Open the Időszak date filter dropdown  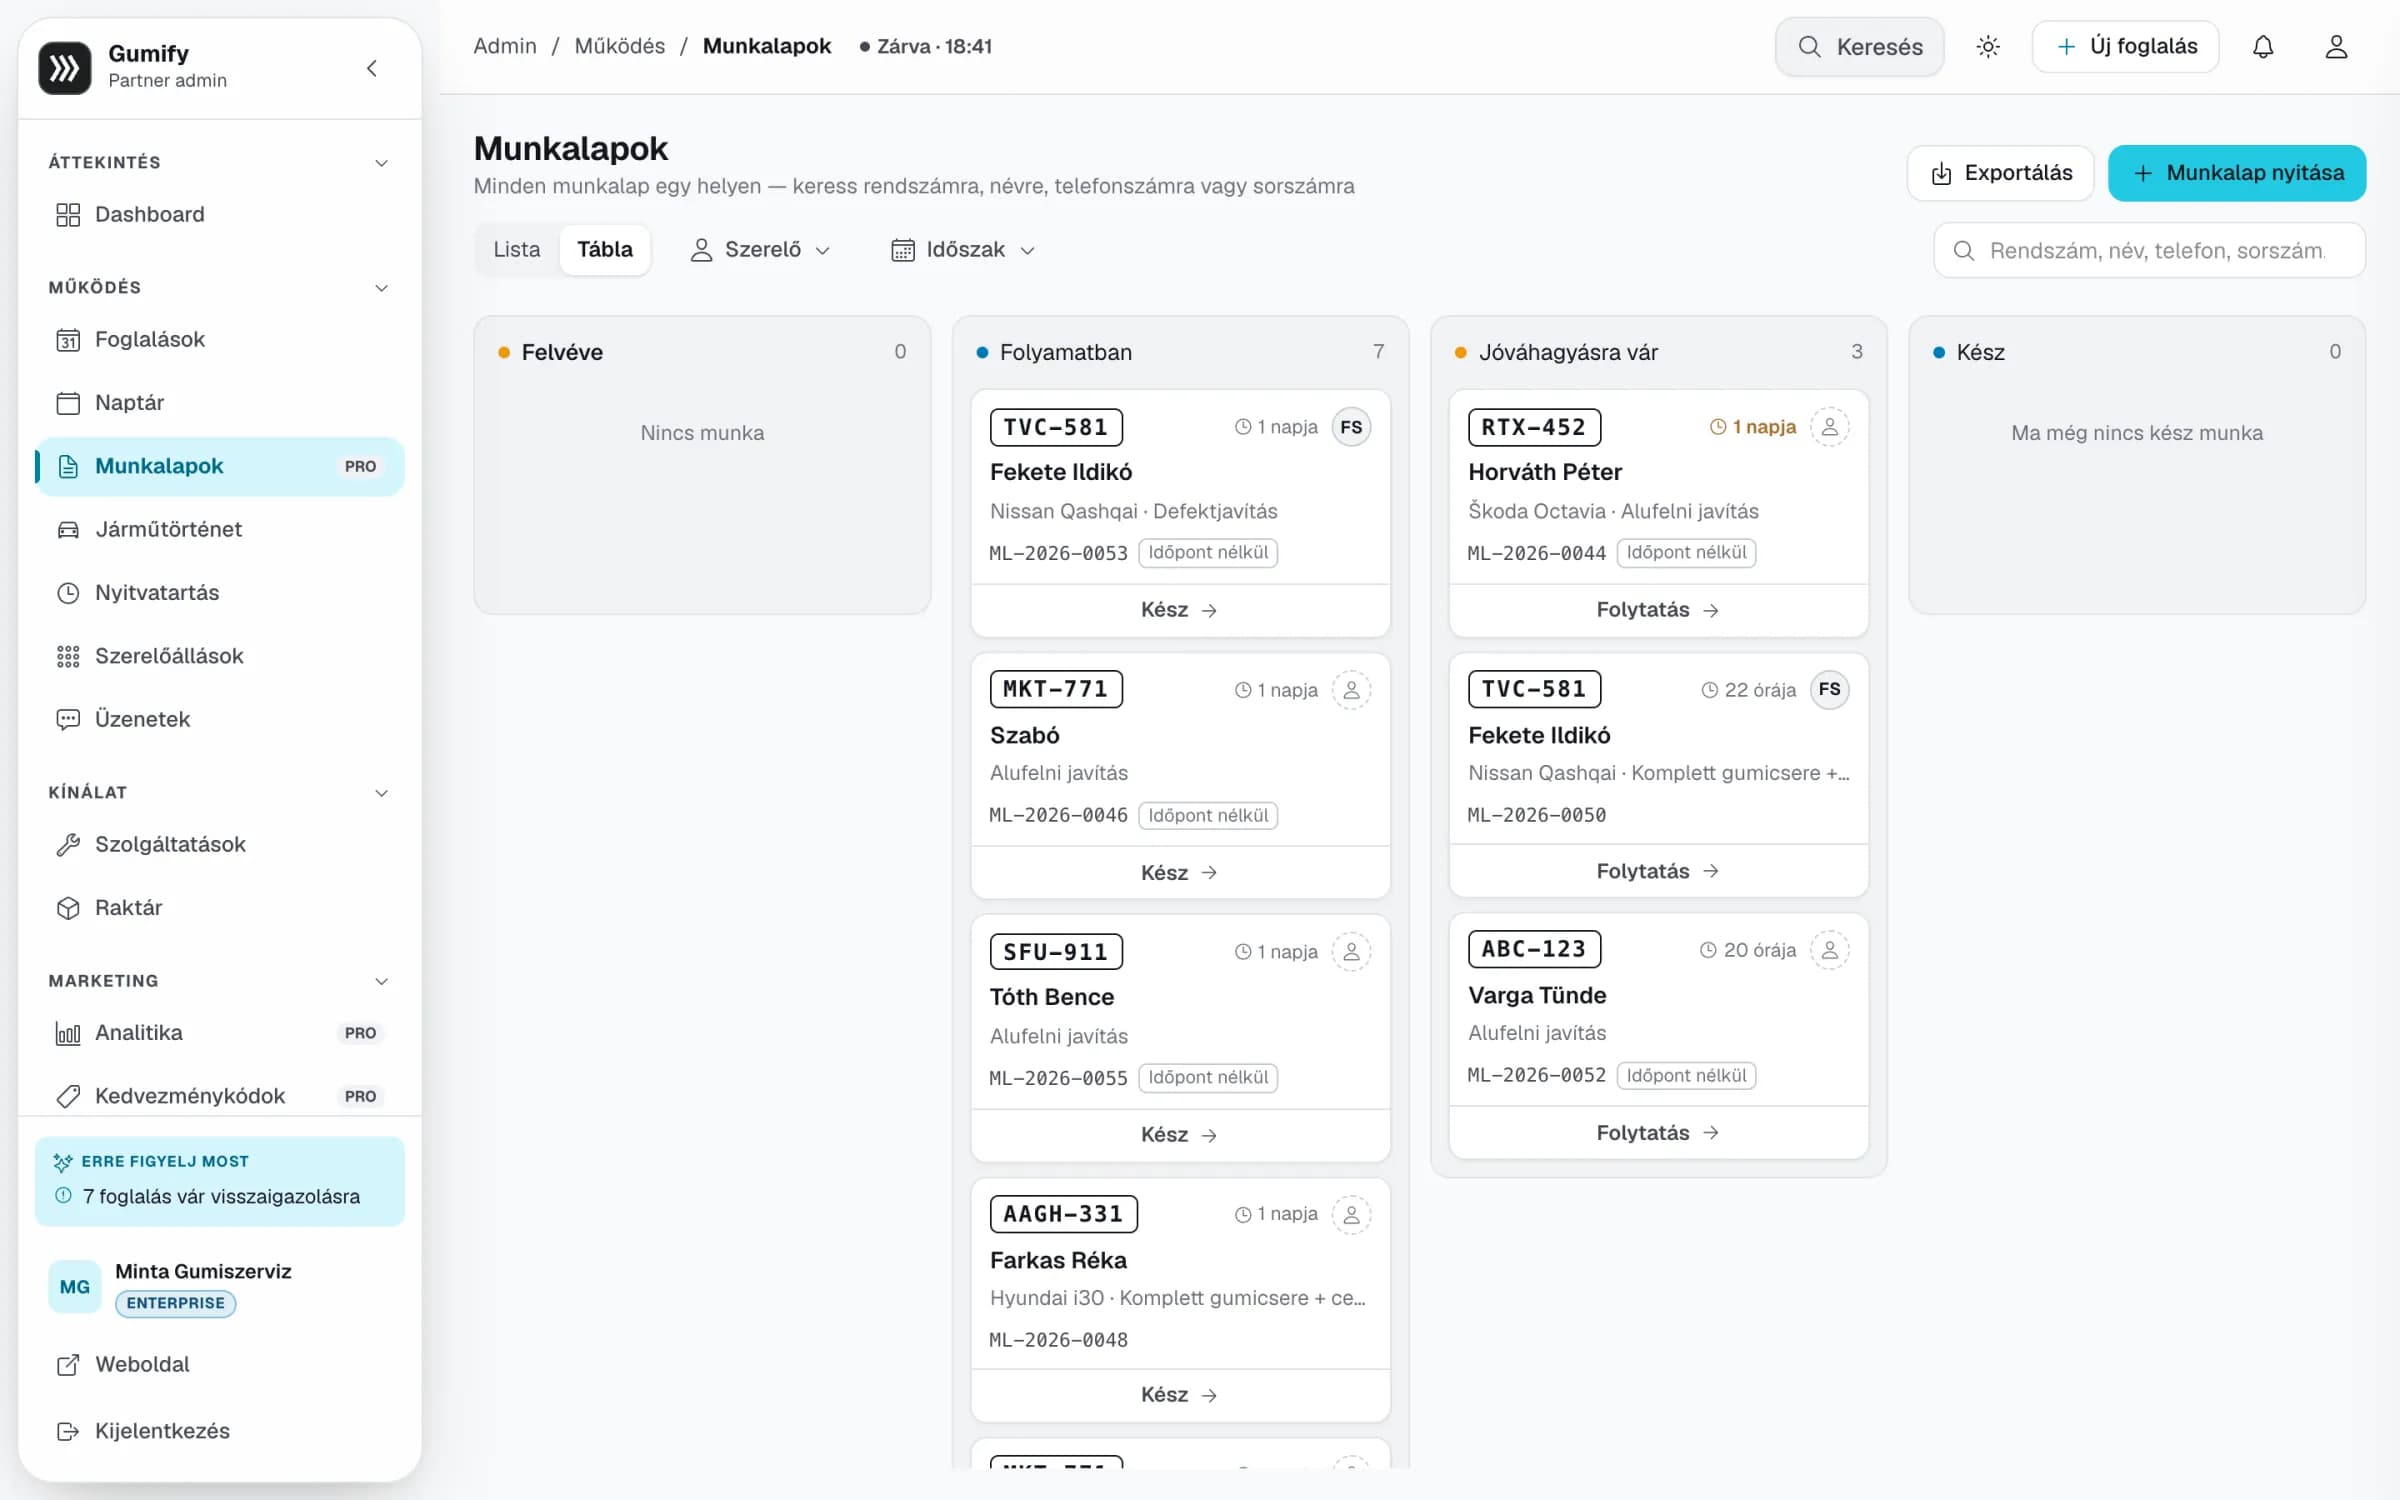pos(962,250)
